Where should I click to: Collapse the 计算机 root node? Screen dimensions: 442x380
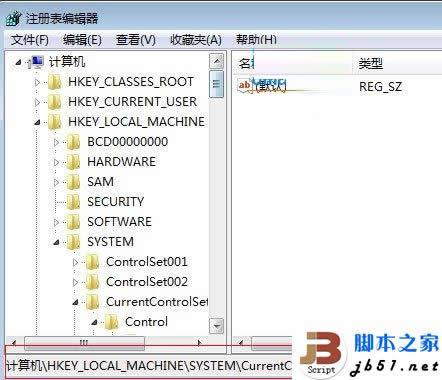(x=19, y=62)
